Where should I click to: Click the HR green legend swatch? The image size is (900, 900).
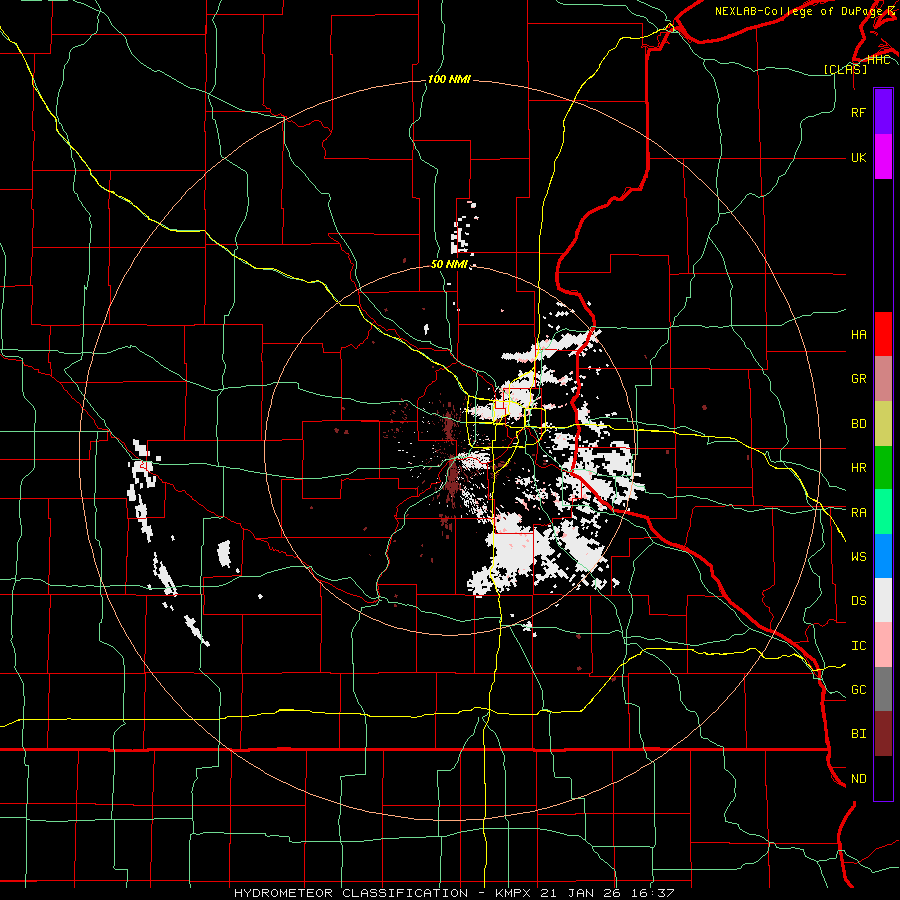click(x=883, y=468)
